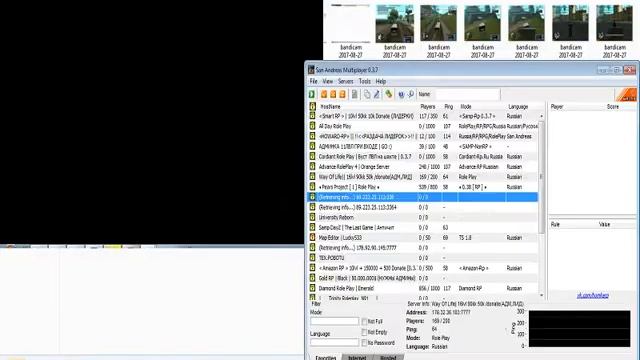Click the SA-MP title bar app icon

point(311,70)
